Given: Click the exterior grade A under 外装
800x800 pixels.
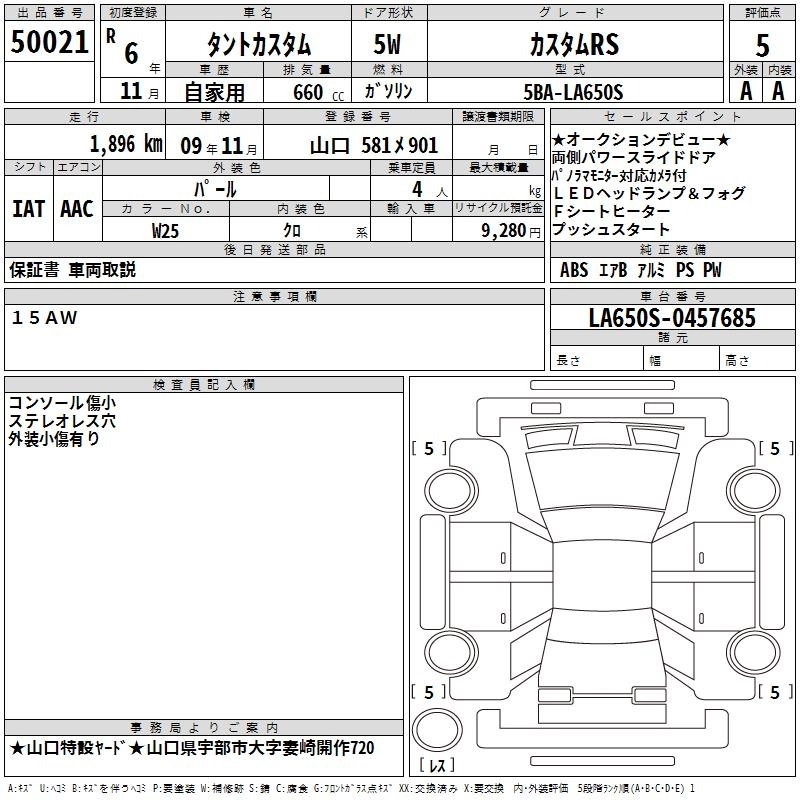Looking at the screenshot, I should pyautogui.click(x=745, y=90).
